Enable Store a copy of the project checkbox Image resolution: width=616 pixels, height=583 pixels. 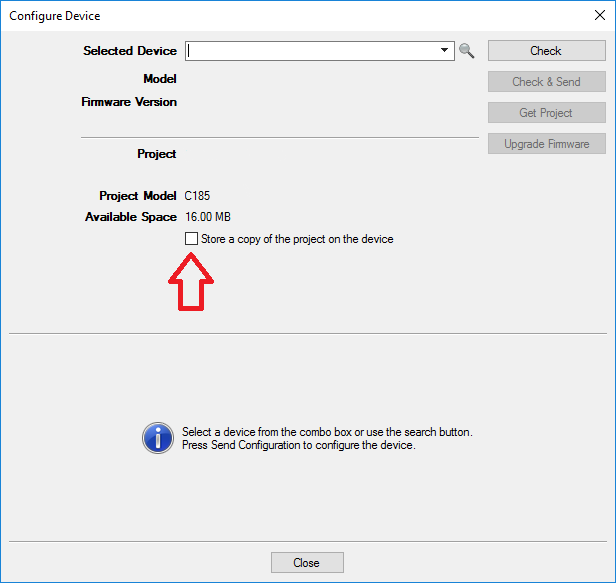tap(191, 239)
